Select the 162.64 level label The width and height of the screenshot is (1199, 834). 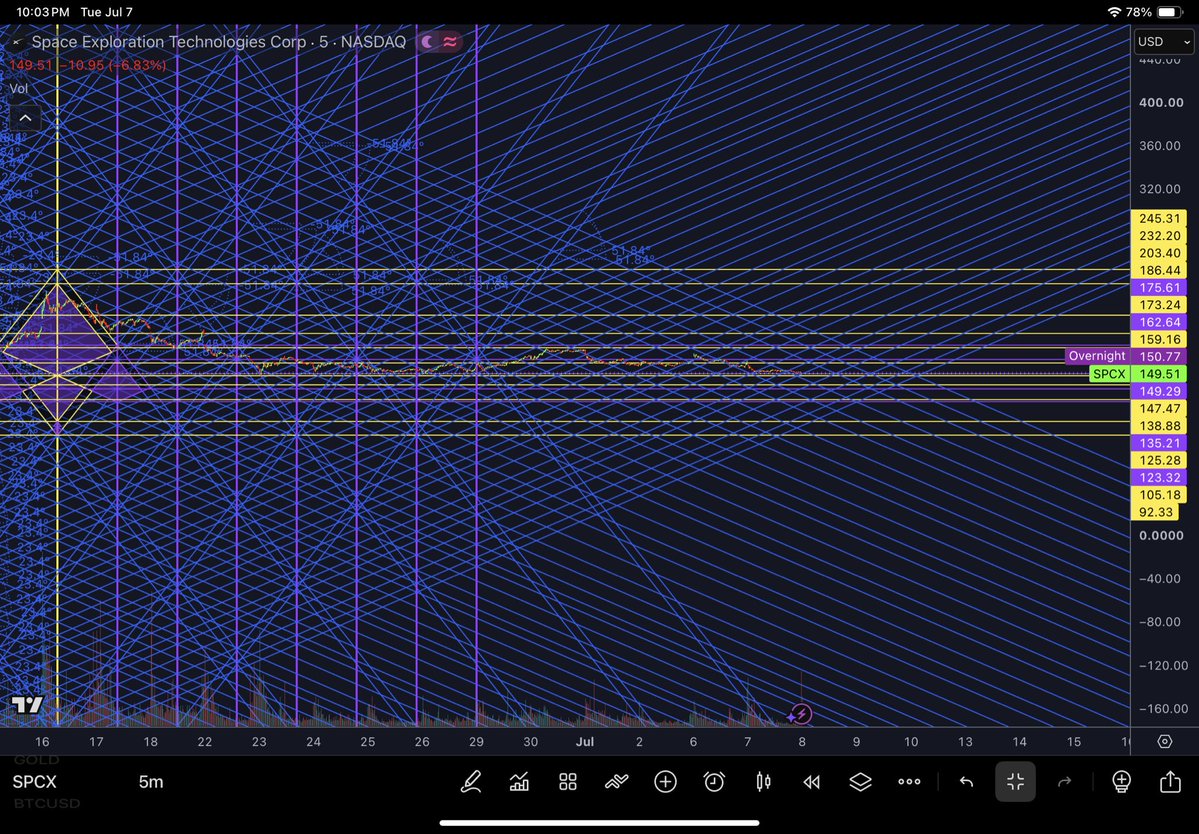point(1159,323)
